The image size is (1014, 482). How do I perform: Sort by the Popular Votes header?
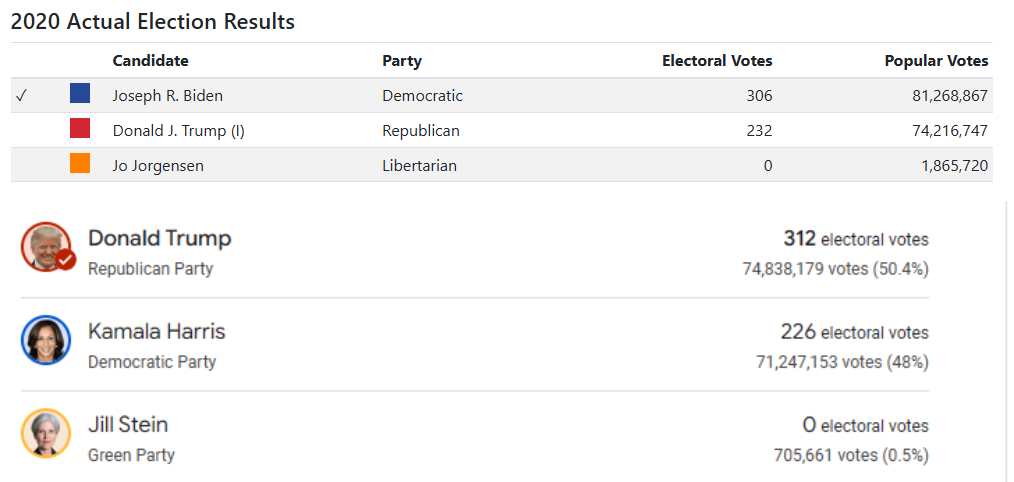pos(936,61)
